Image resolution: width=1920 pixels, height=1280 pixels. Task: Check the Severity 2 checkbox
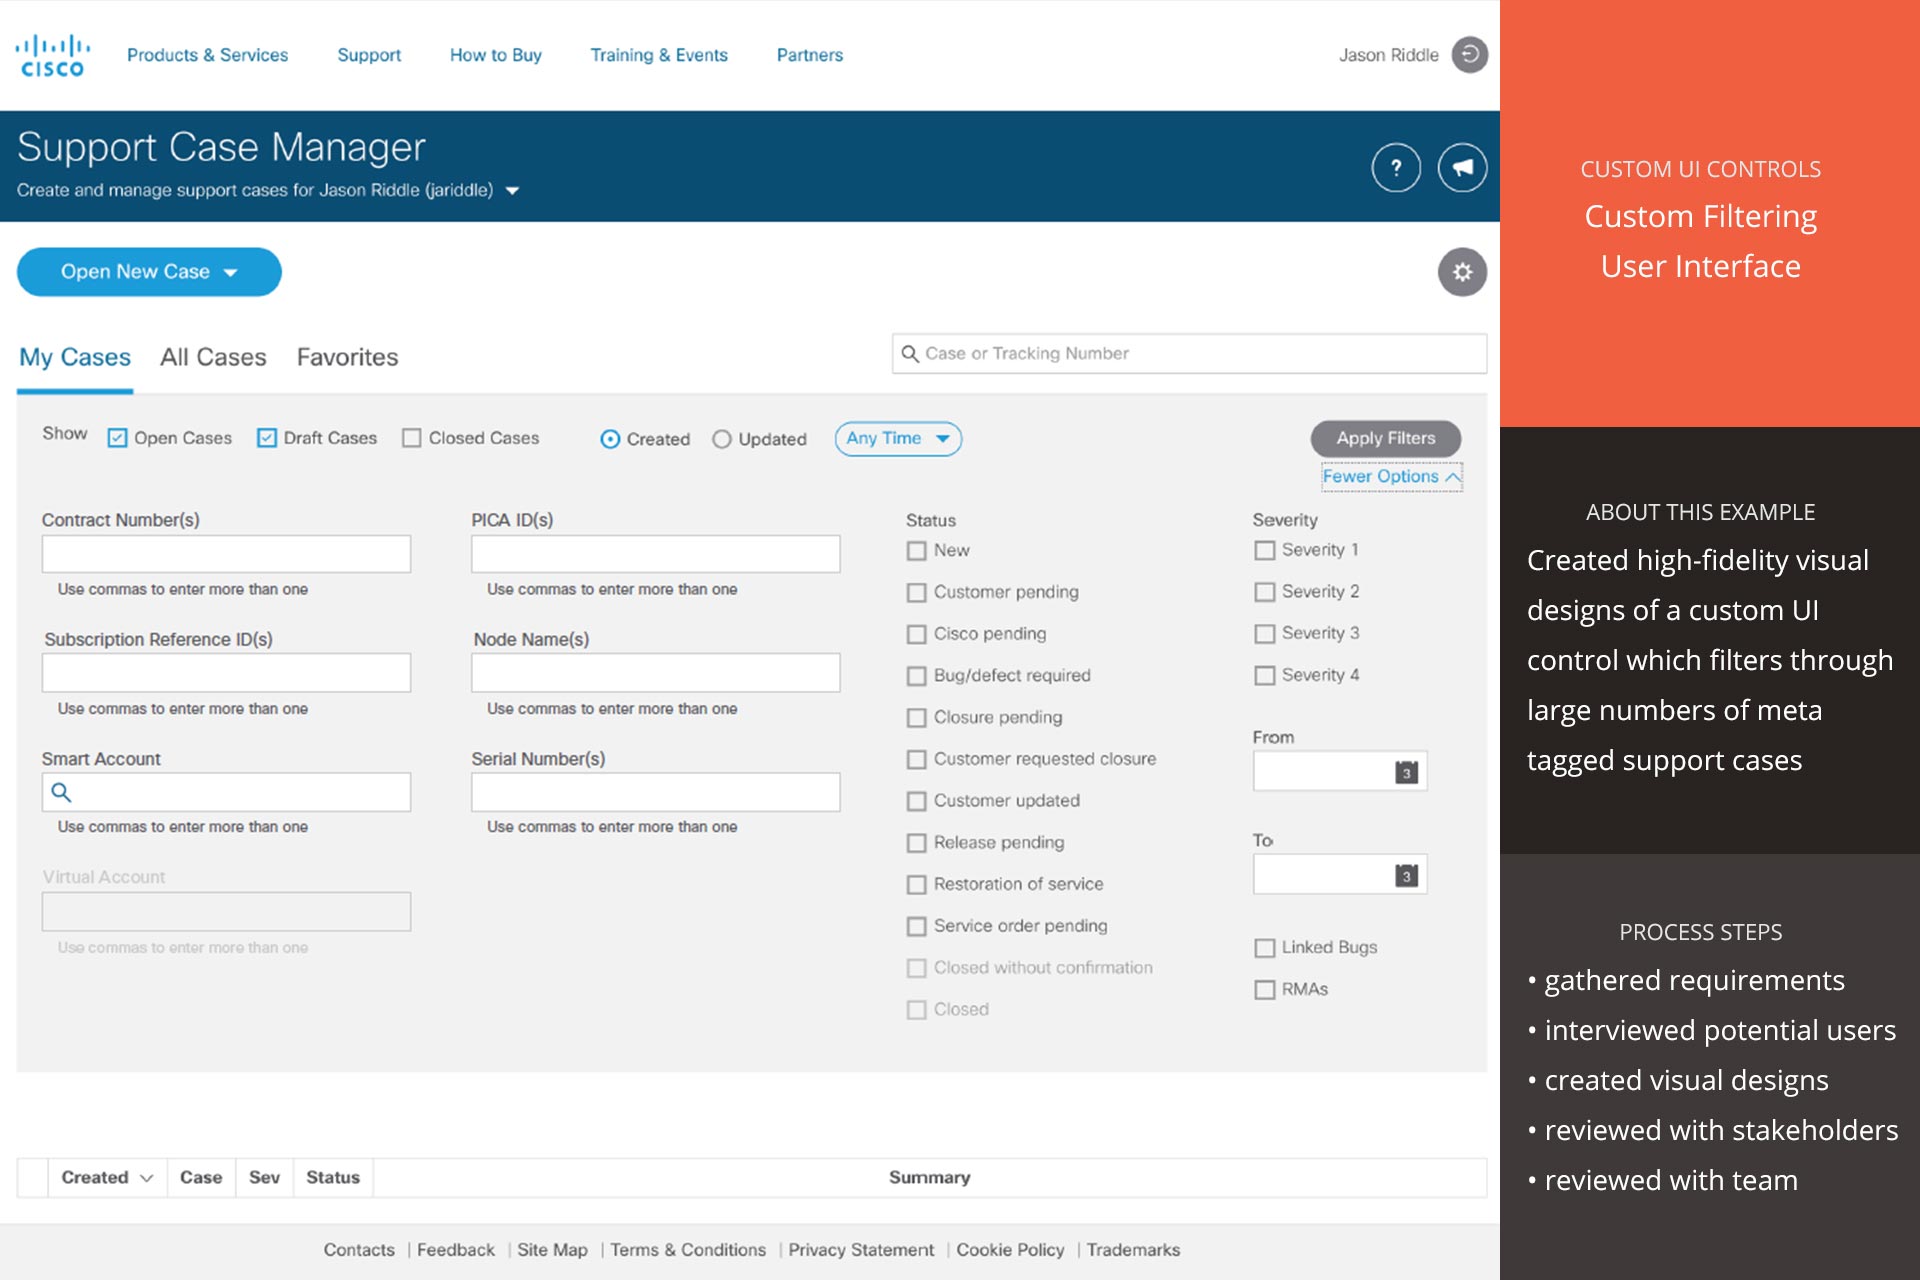click(1264, 592)
